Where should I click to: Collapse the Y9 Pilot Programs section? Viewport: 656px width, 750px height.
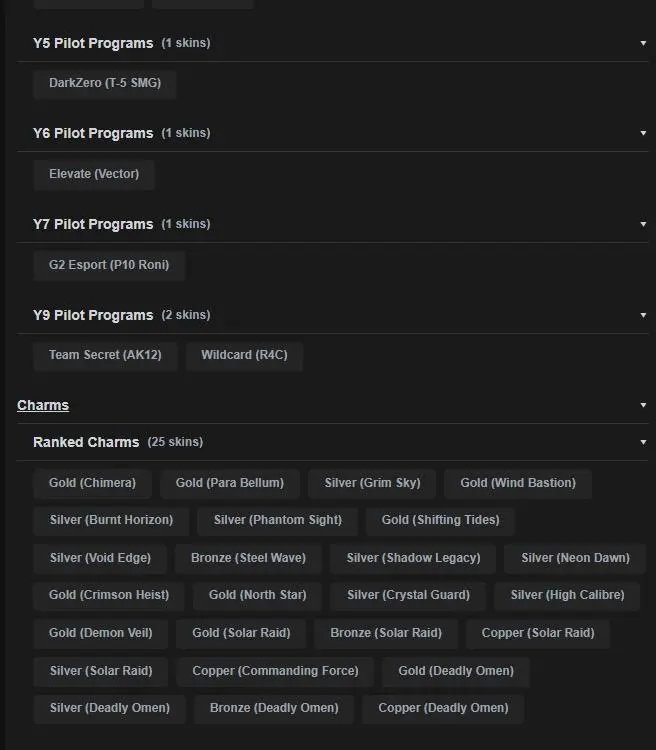[643, 315]
